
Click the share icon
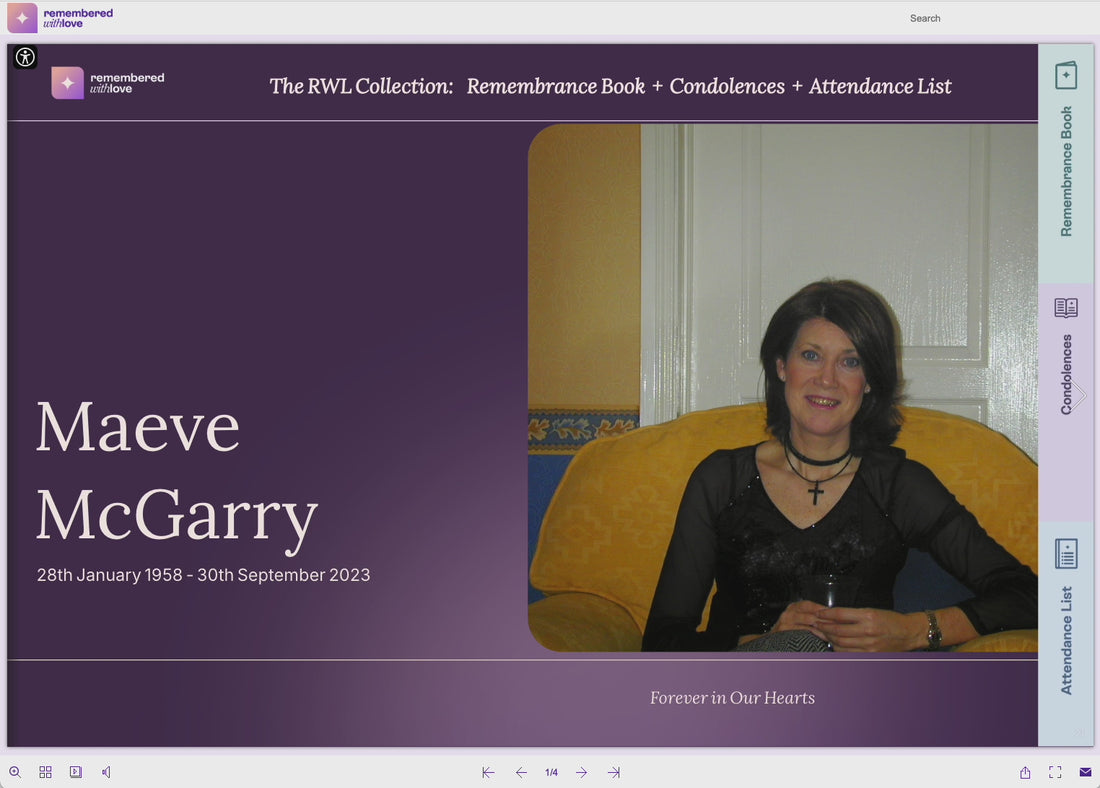pos(1025,772)
